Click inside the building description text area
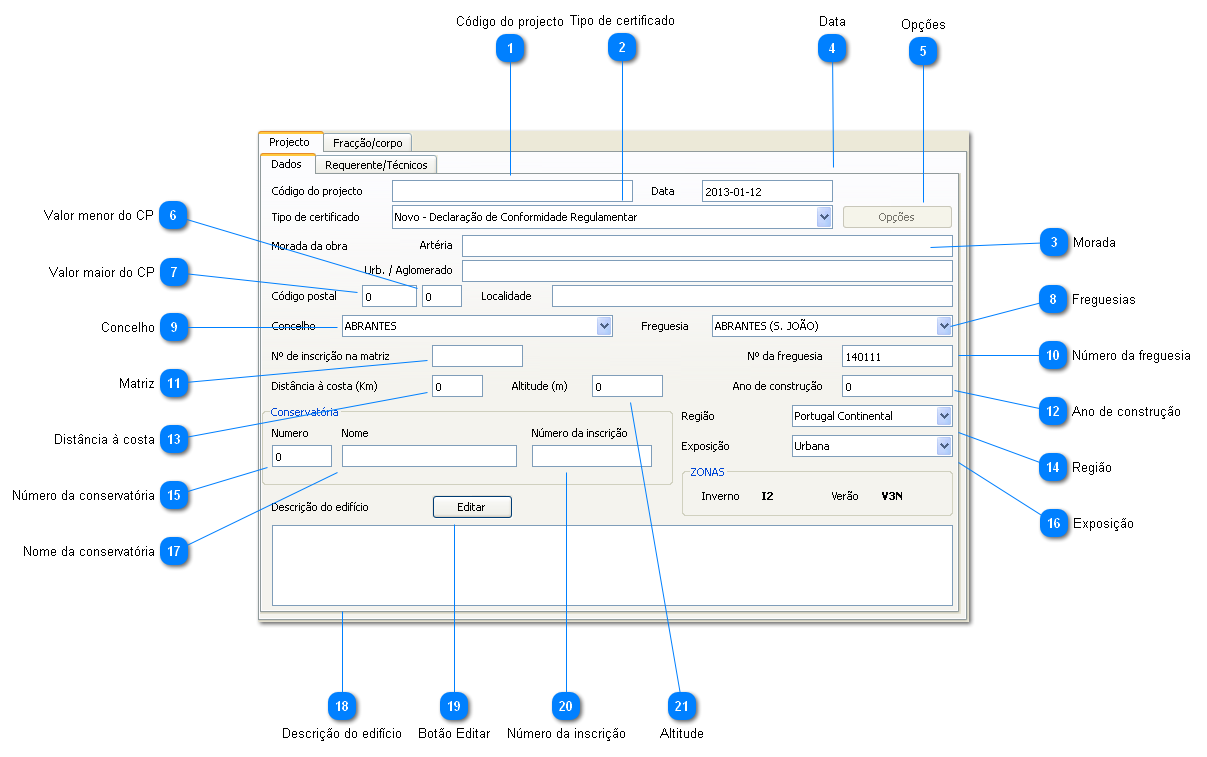The image size is (1207, 757). pos(611,565)
